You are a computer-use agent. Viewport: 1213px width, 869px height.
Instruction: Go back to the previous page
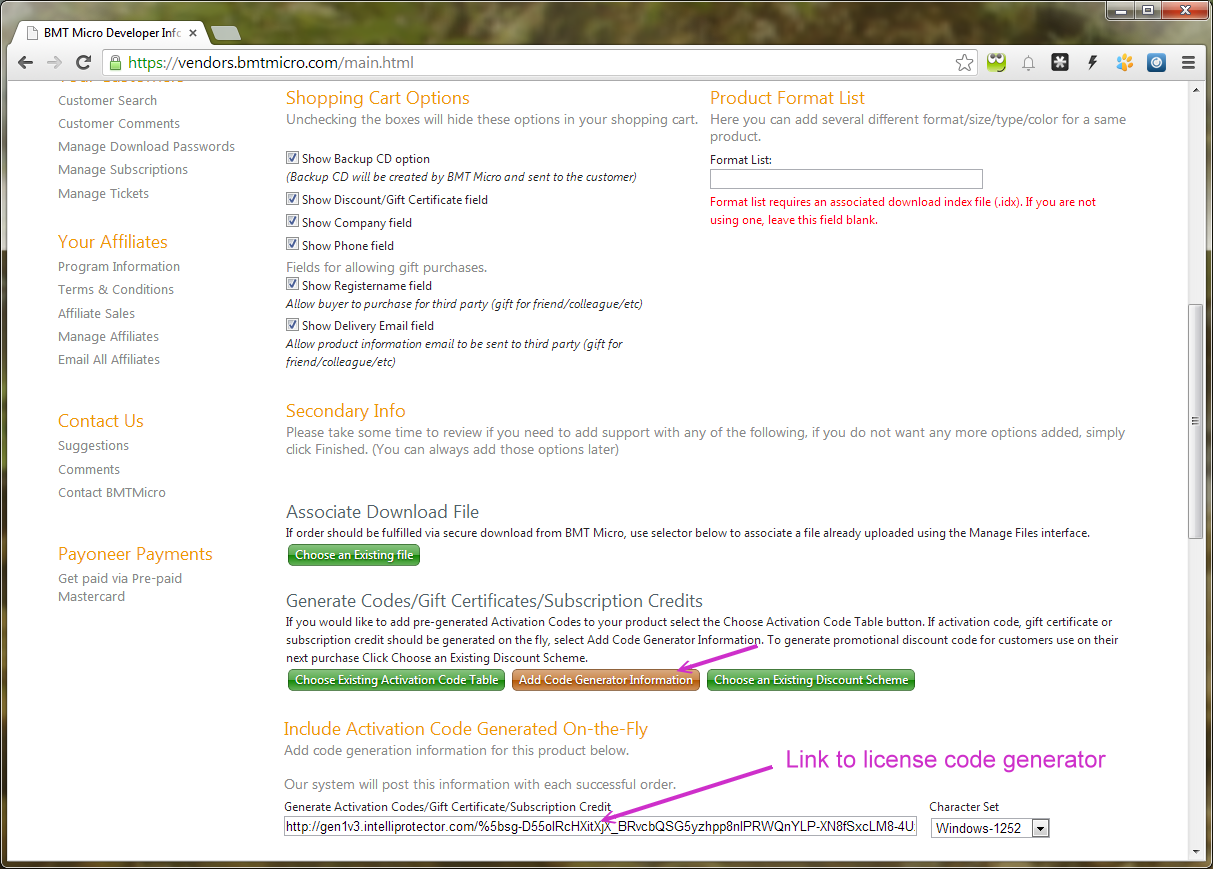coord(26,63)
